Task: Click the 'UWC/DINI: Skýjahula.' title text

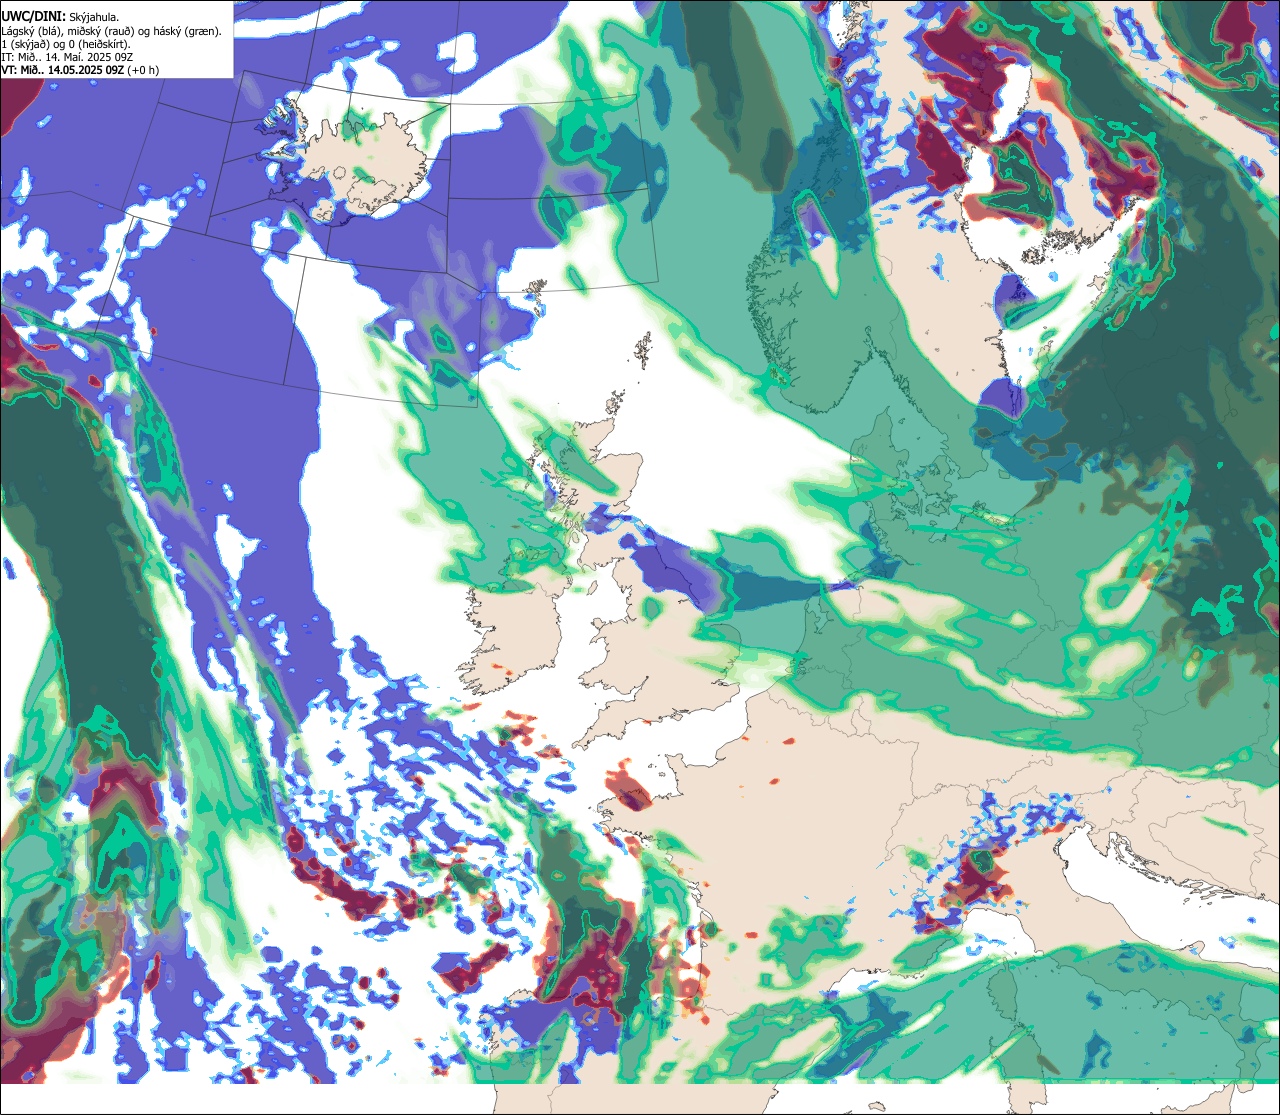Action: [x=60, y=16]
